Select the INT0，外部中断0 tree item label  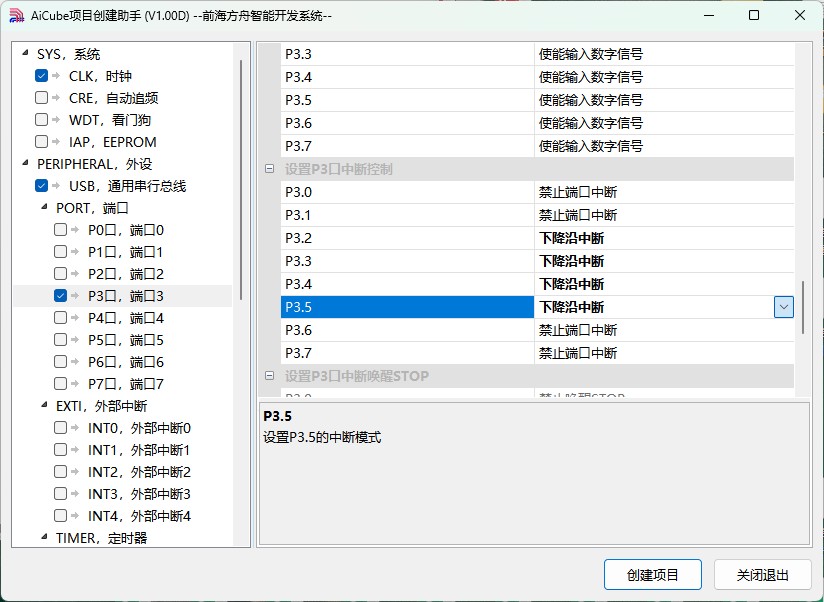(x=139, y=428)
